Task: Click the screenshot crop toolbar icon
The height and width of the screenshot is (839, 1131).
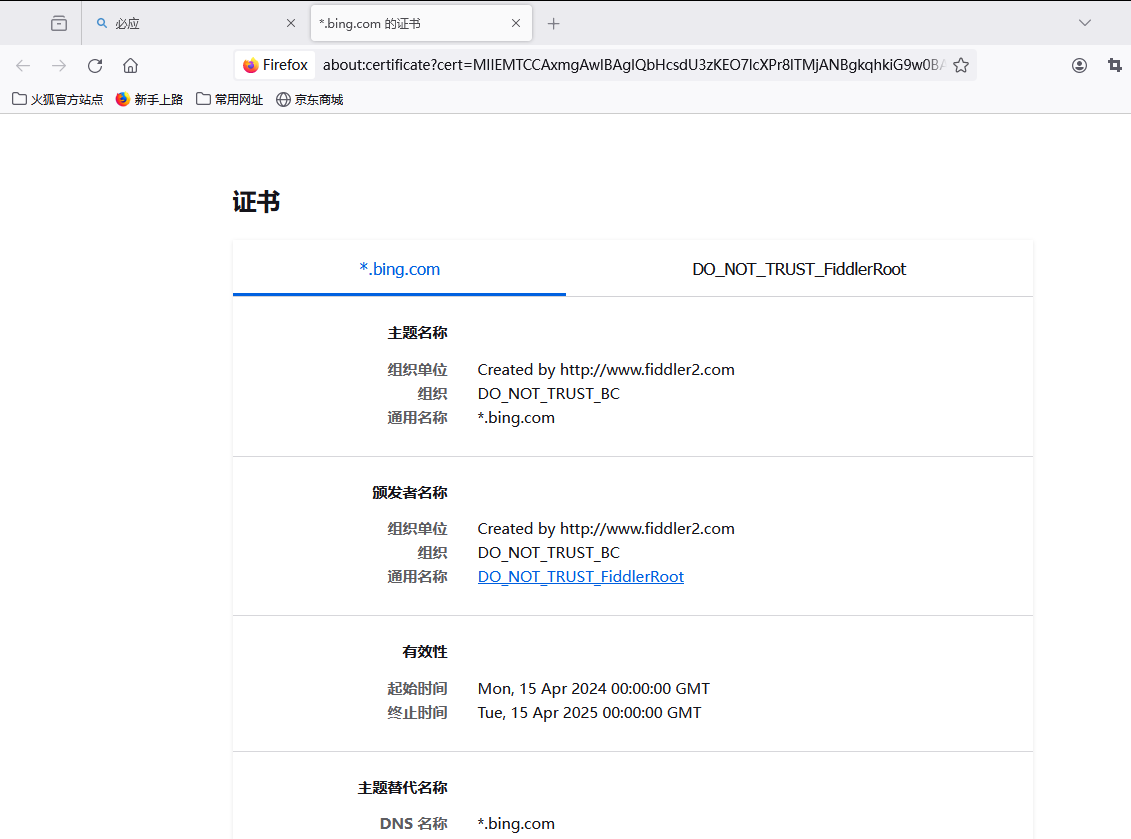Action: [x=1114, y=66]
